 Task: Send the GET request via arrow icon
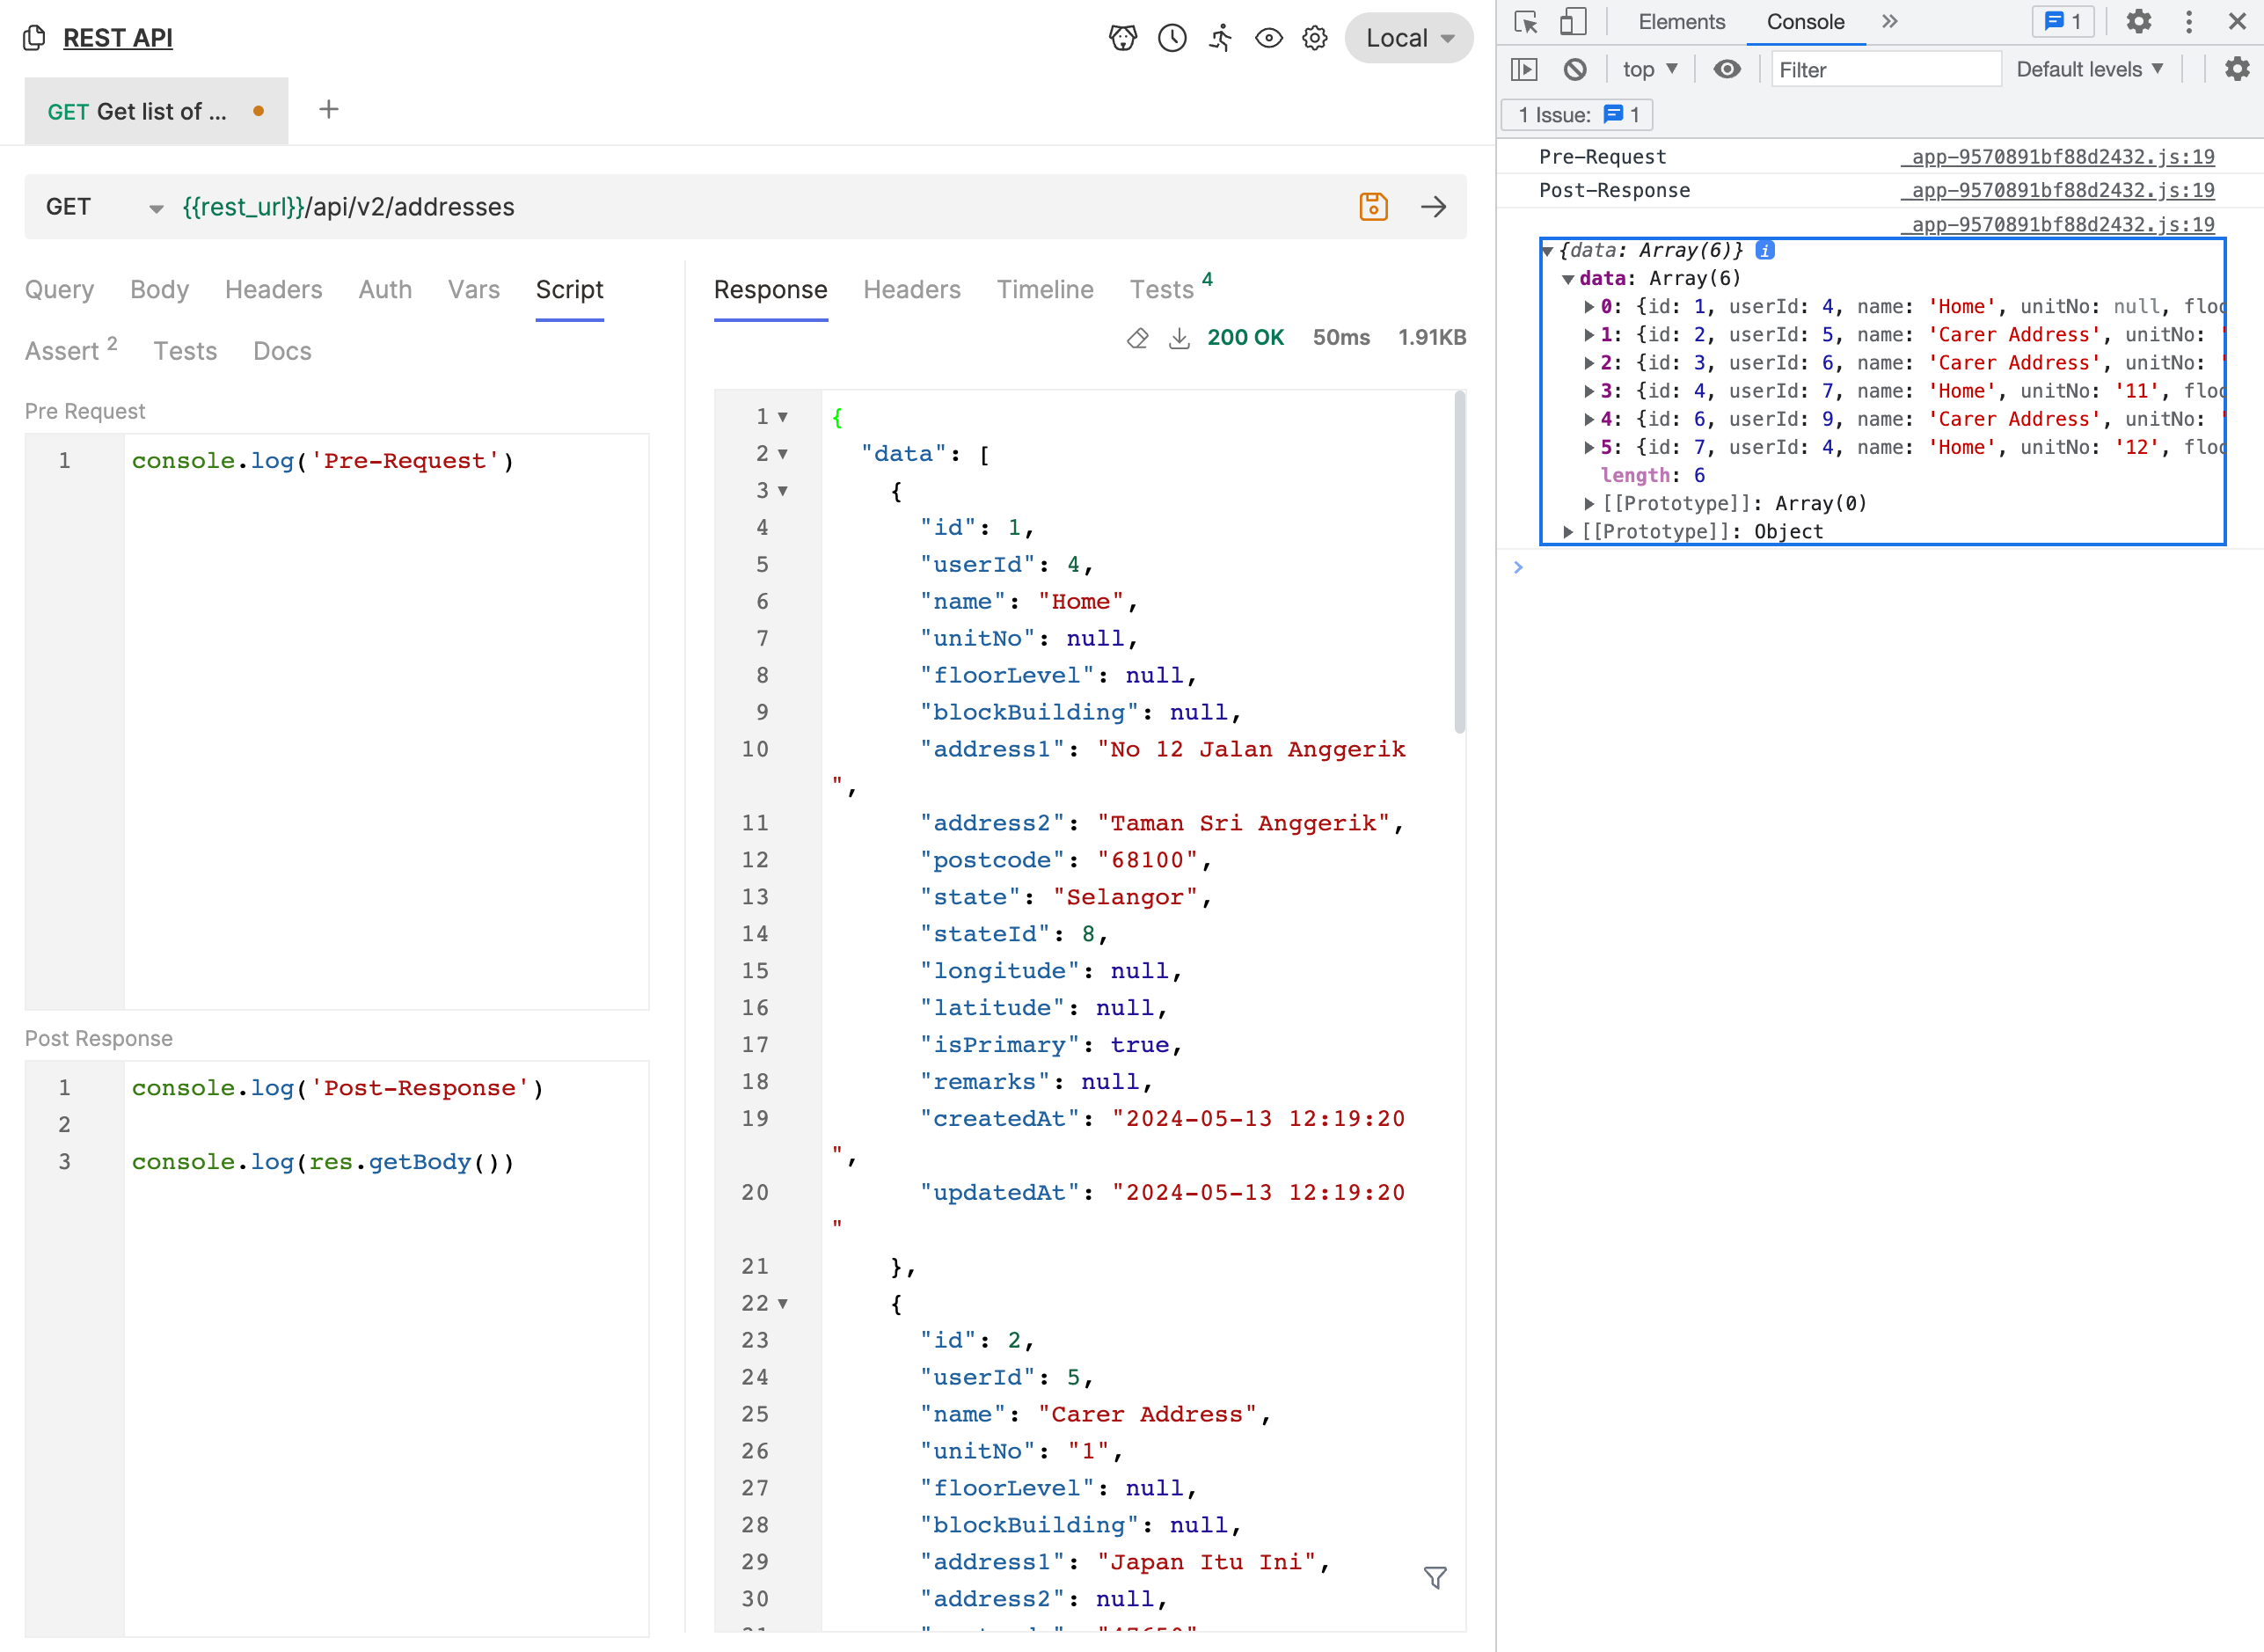(1435, 207)
